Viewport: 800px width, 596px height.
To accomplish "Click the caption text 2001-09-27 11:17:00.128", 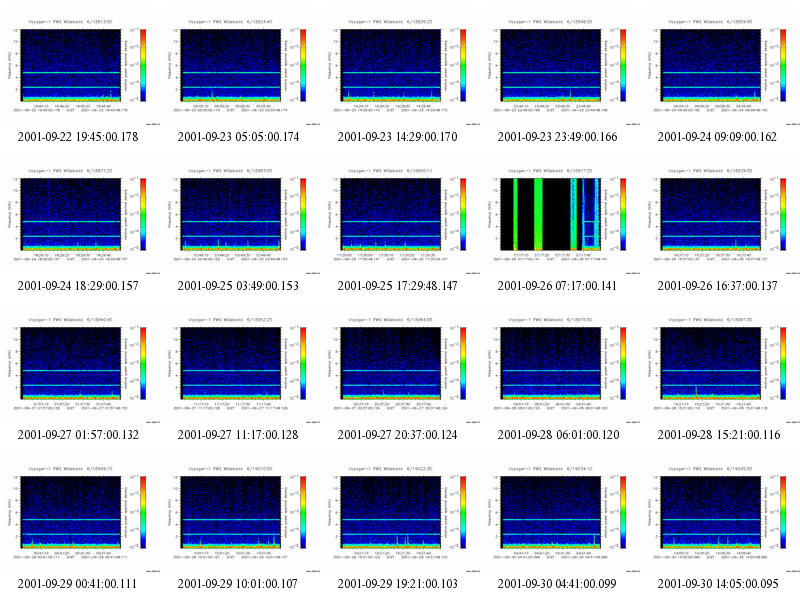I will 238,435.
